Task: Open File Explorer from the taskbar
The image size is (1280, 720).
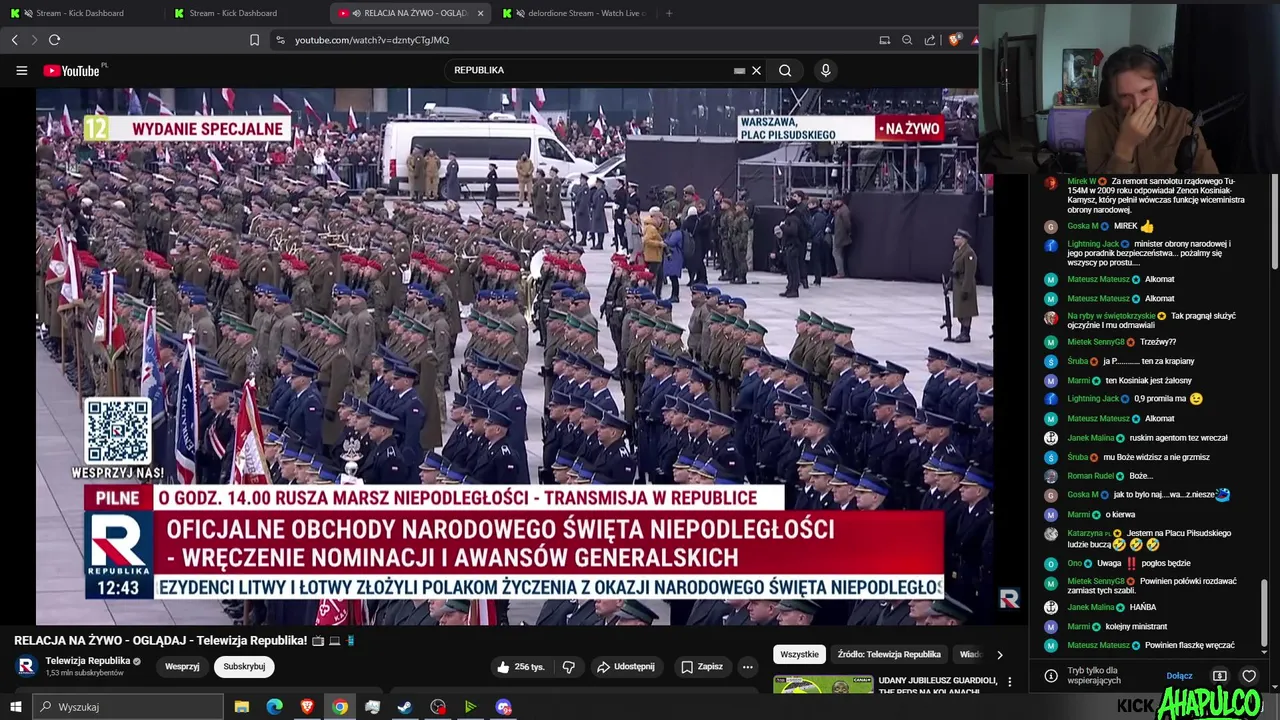Action: coord(241,707)
